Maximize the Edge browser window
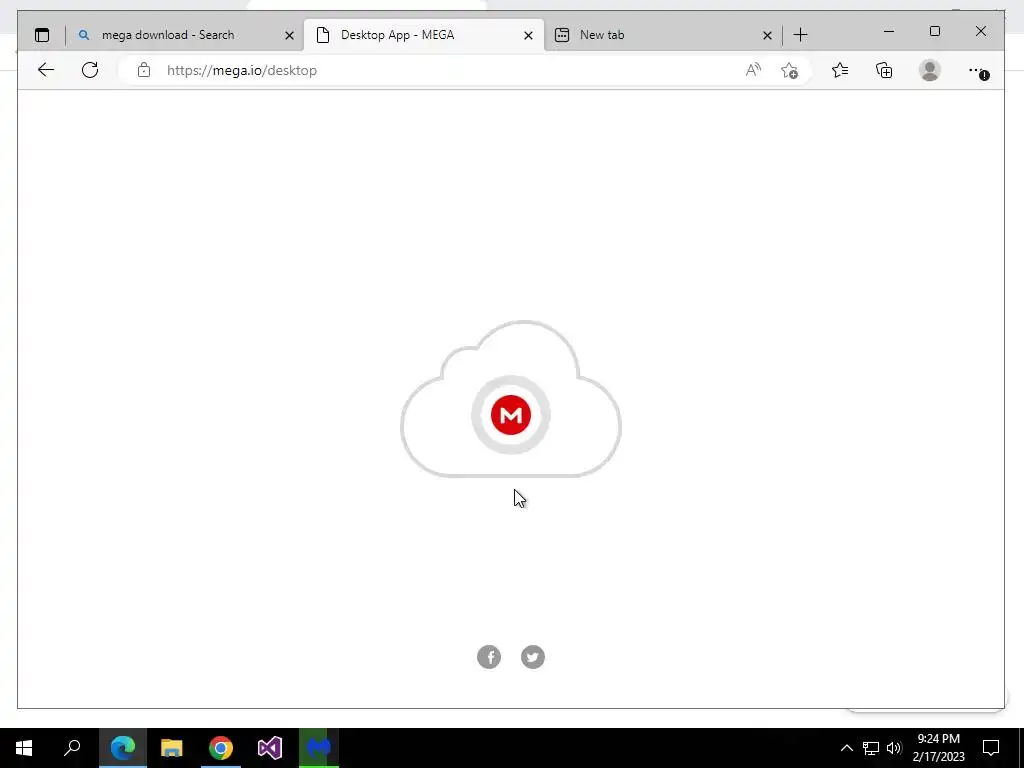The height and width of the screenshot is (768, 1024). click(935, 31)
